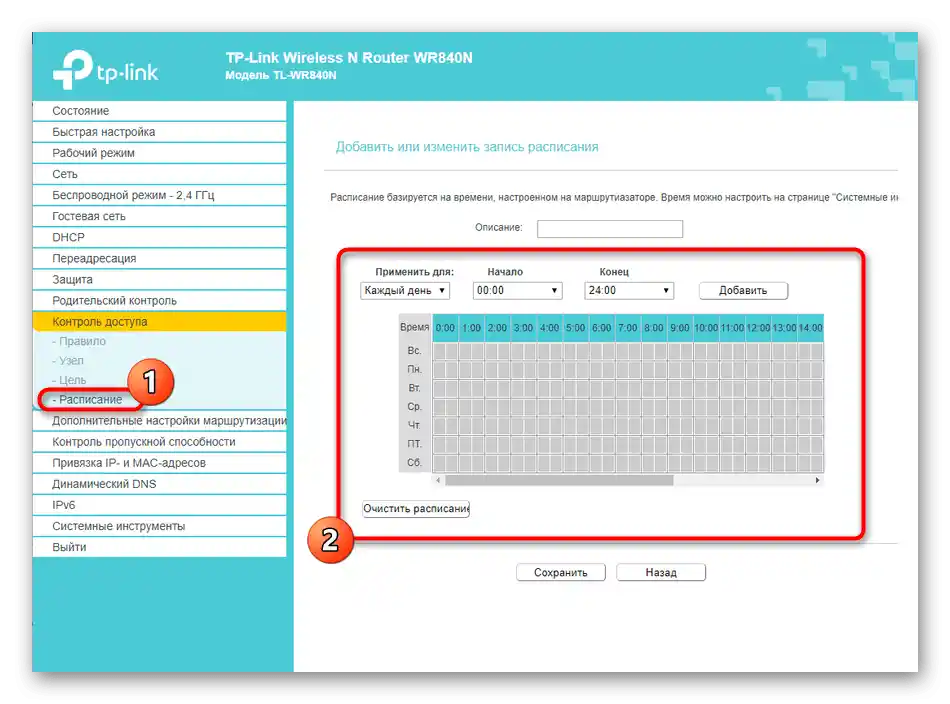Viewport: 950px width, 704px height.
Task: Select the 6:00 column header
Action: 602,328
